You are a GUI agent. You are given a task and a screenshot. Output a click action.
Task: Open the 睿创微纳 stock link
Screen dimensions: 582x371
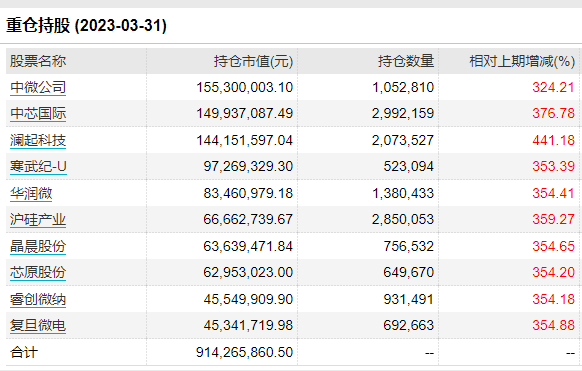point(38,299)
